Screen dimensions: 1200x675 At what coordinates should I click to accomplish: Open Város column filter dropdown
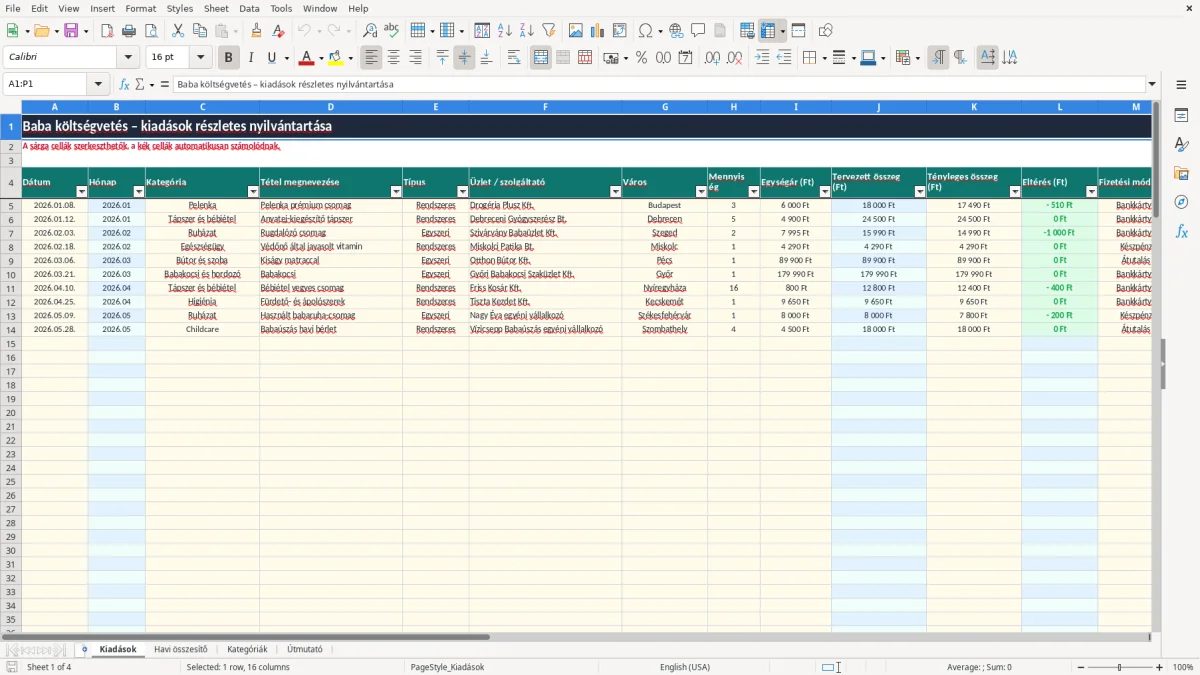point(700,191)
